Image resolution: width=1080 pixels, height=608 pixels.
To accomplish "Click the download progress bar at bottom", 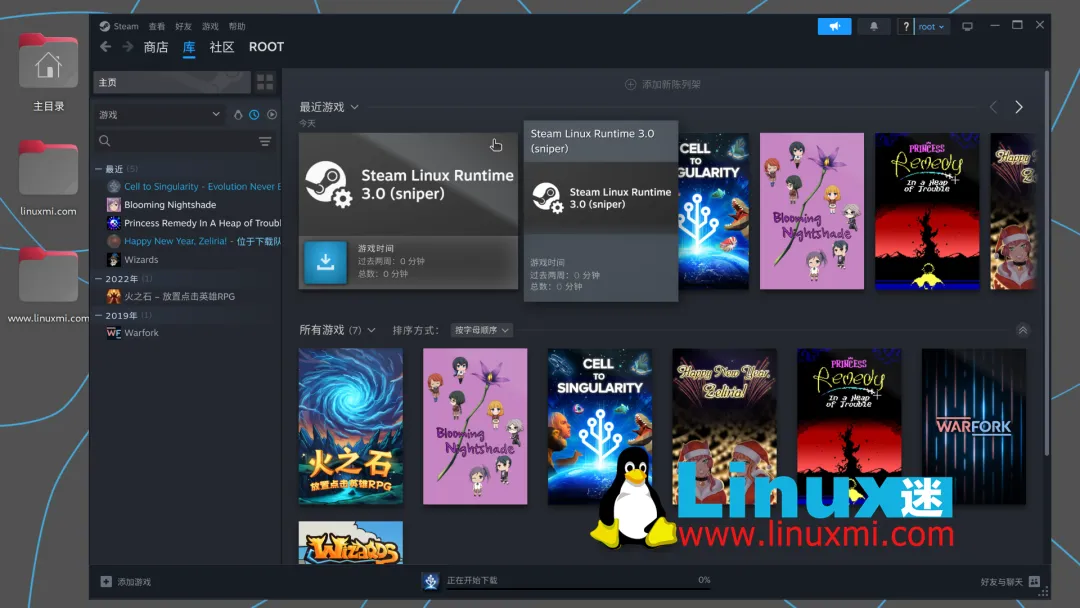I will coord(579,589).
